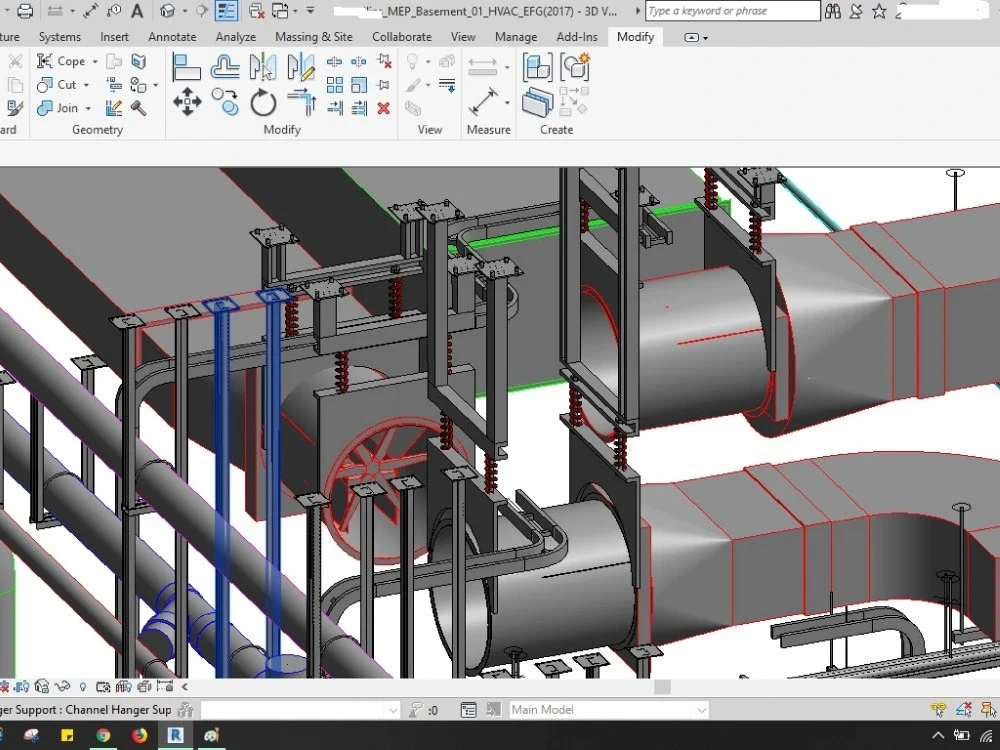Image resolution: width=1000 pixels, height=750 pixels.
Task: Select Trim/Extend Single Element tool
Action: click(334, 108)
